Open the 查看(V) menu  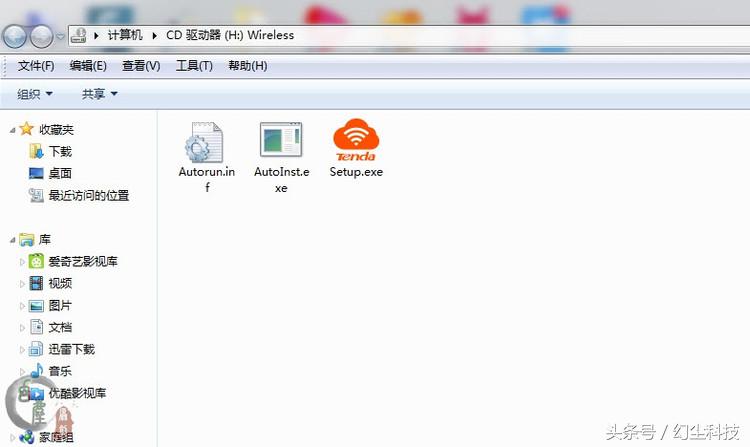(141, 66)
